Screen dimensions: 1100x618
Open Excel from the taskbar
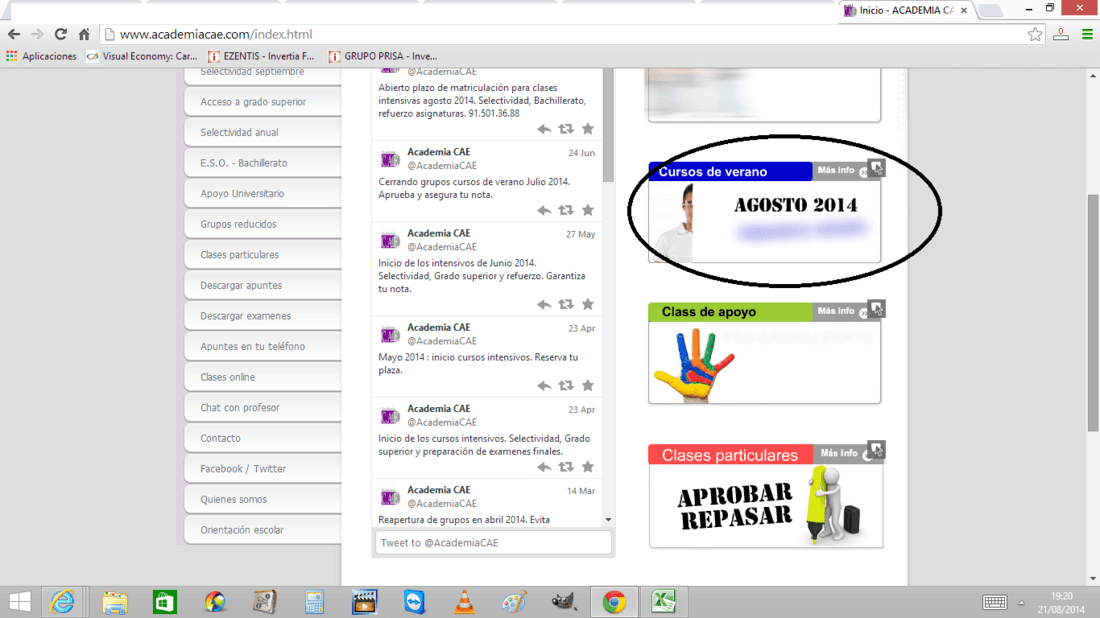(x=663, y=602)
